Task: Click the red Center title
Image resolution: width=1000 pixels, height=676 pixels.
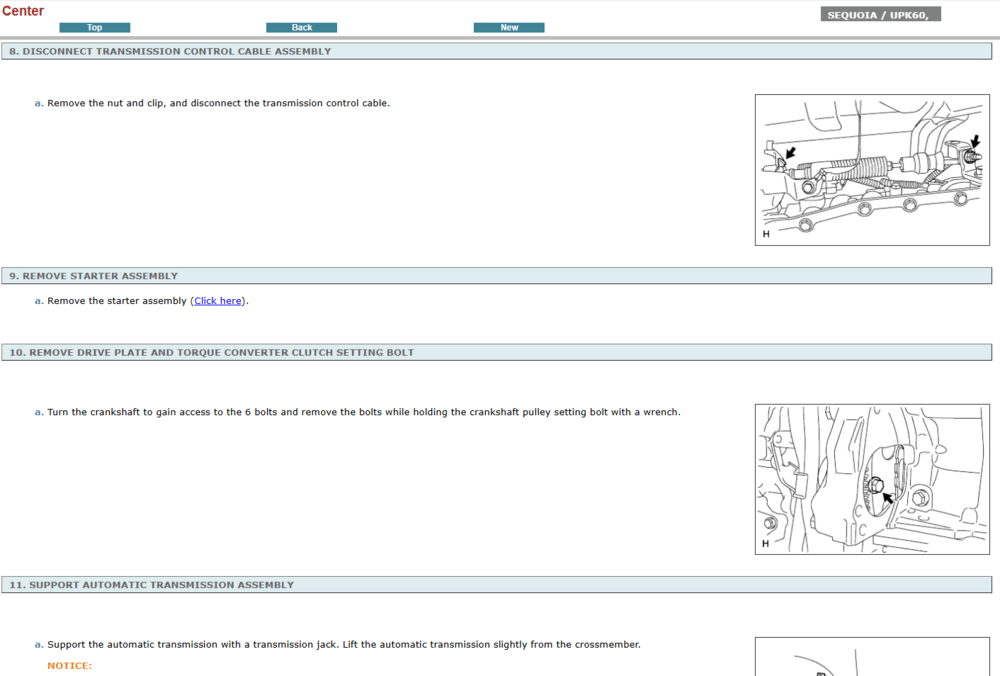Action: (23, 11)
